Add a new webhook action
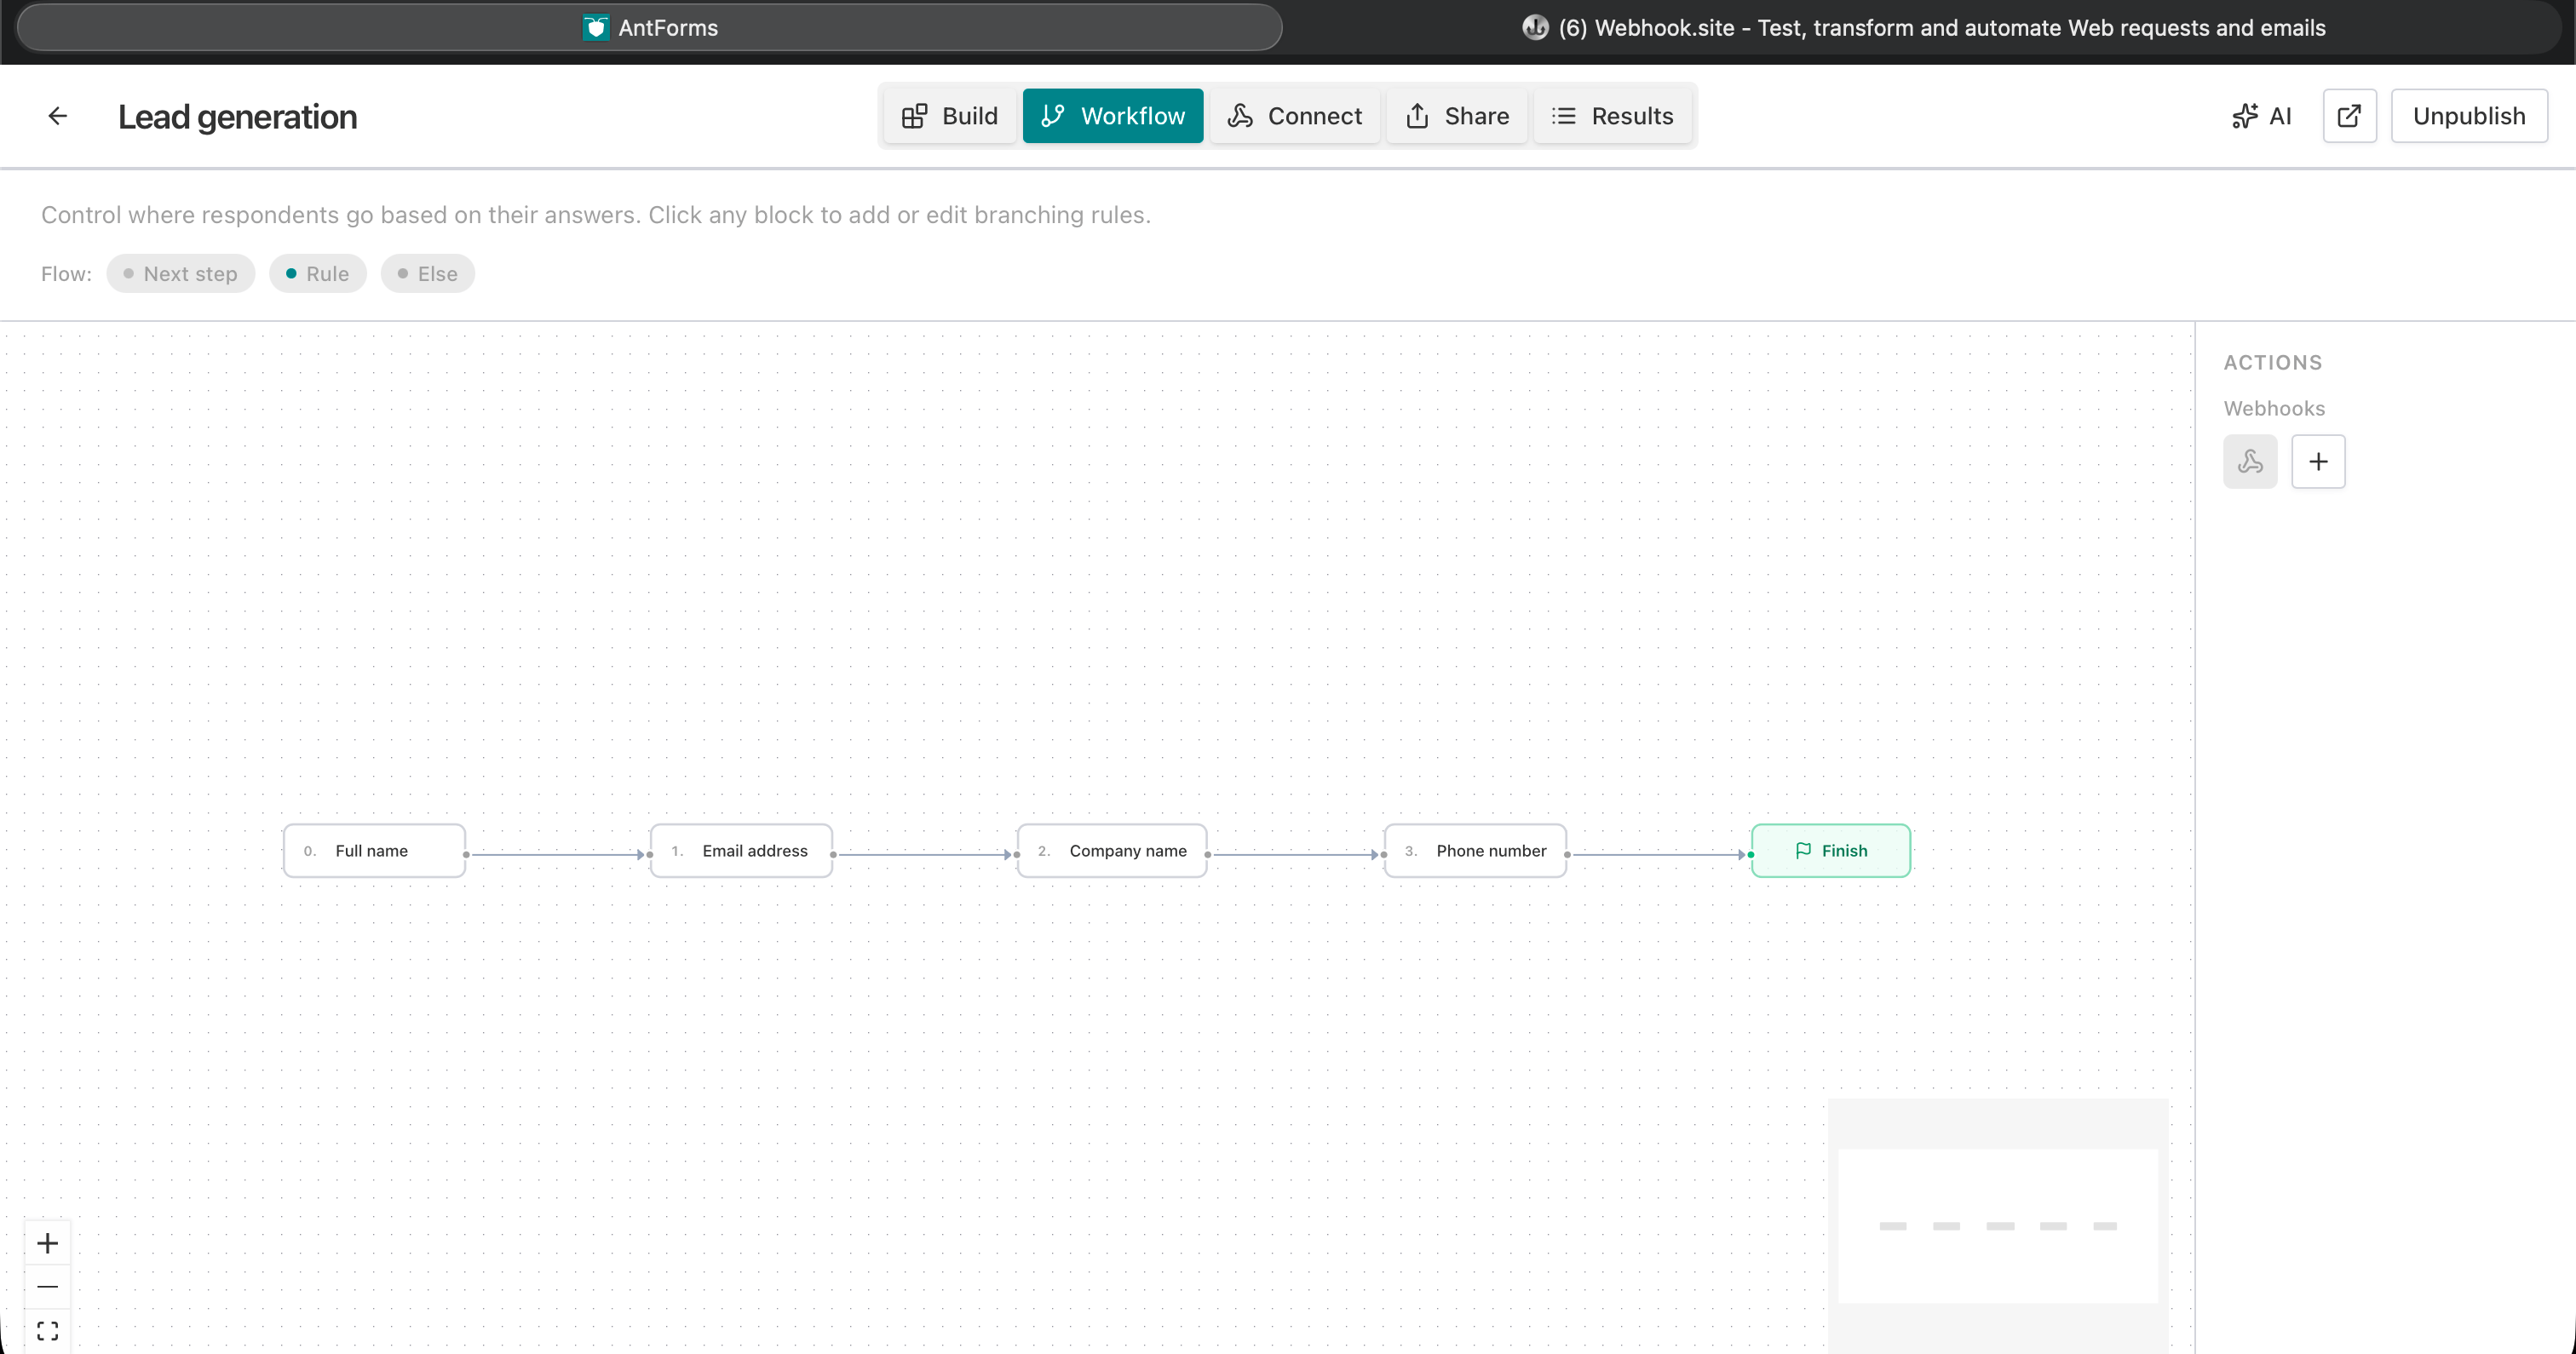The image size is (2576, 1354). click(2319, 461)
